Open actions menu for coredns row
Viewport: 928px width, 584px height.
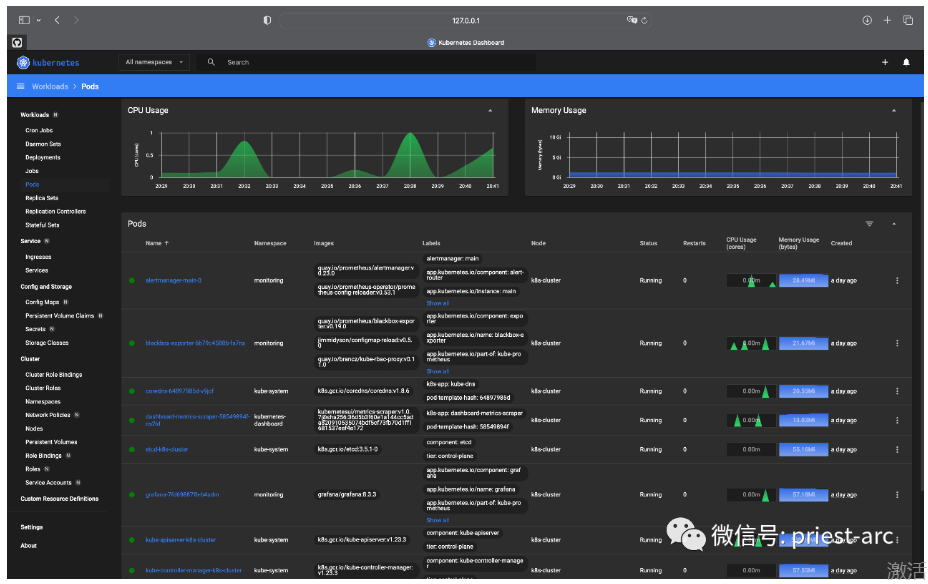click(897, 391)
